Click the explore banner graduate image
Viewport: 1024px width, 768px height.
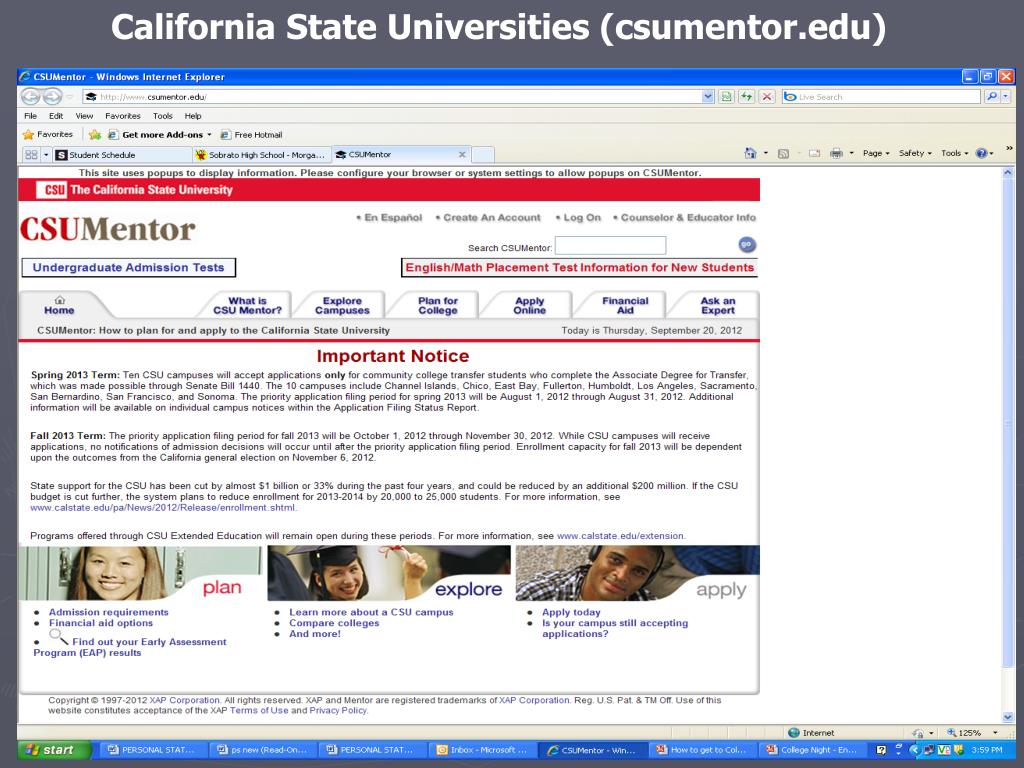tap(389, 573)
